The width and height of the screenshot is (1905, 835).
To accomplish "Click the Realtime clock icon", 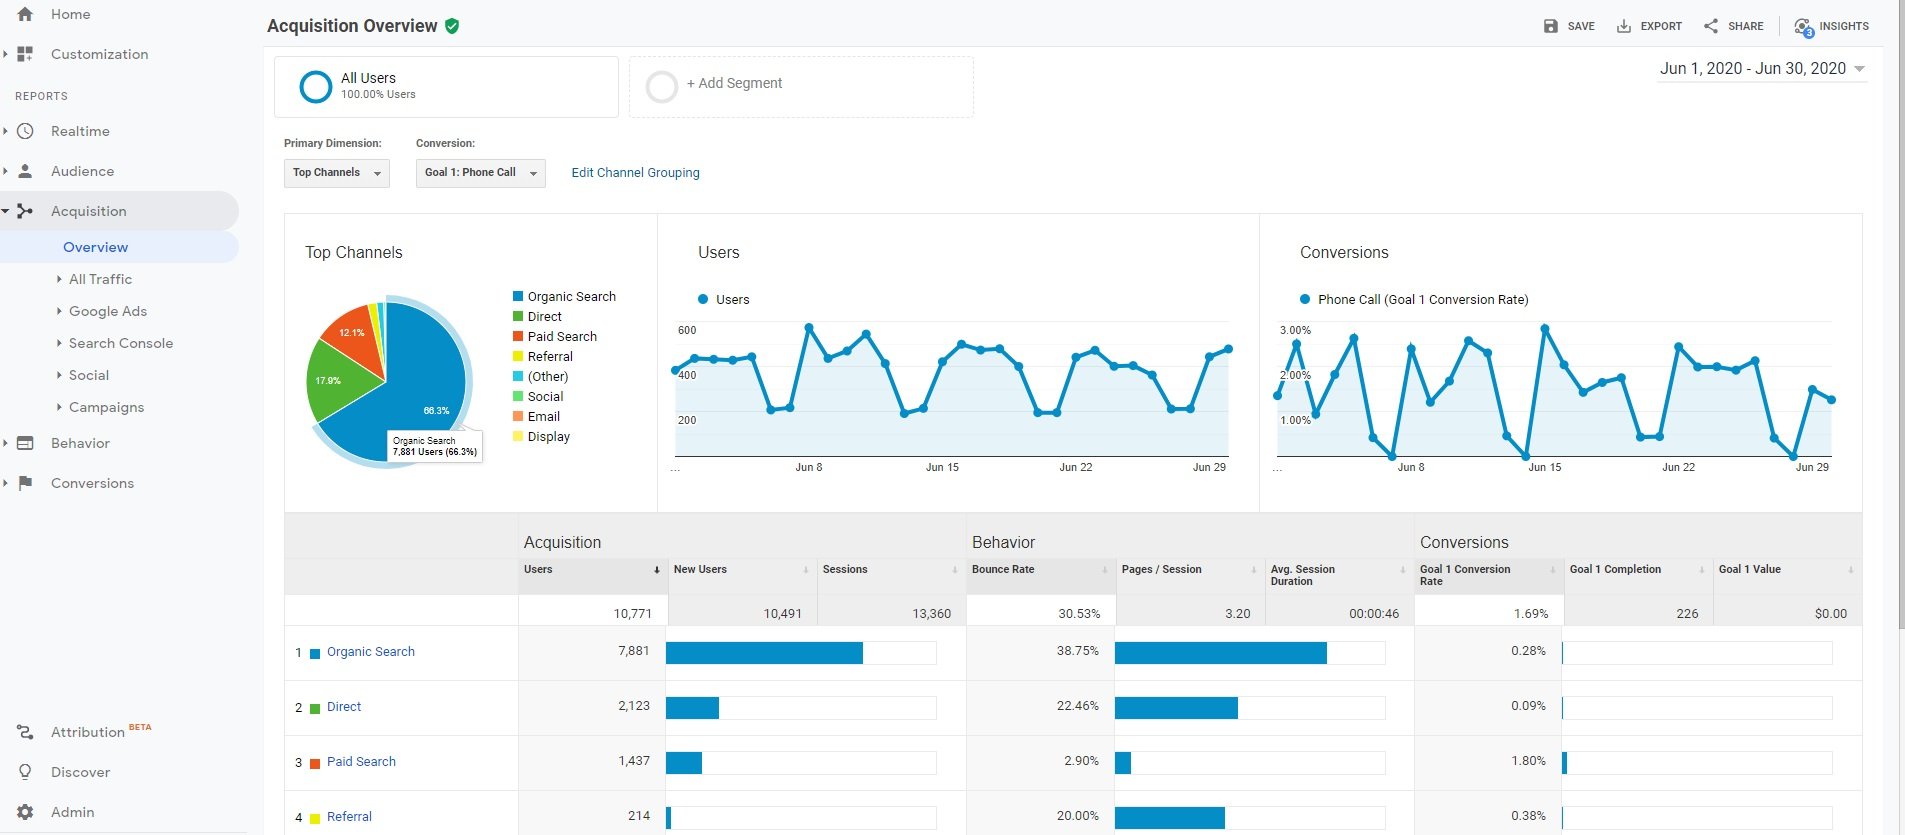I will pyautogui.click(x=26, y=131).
